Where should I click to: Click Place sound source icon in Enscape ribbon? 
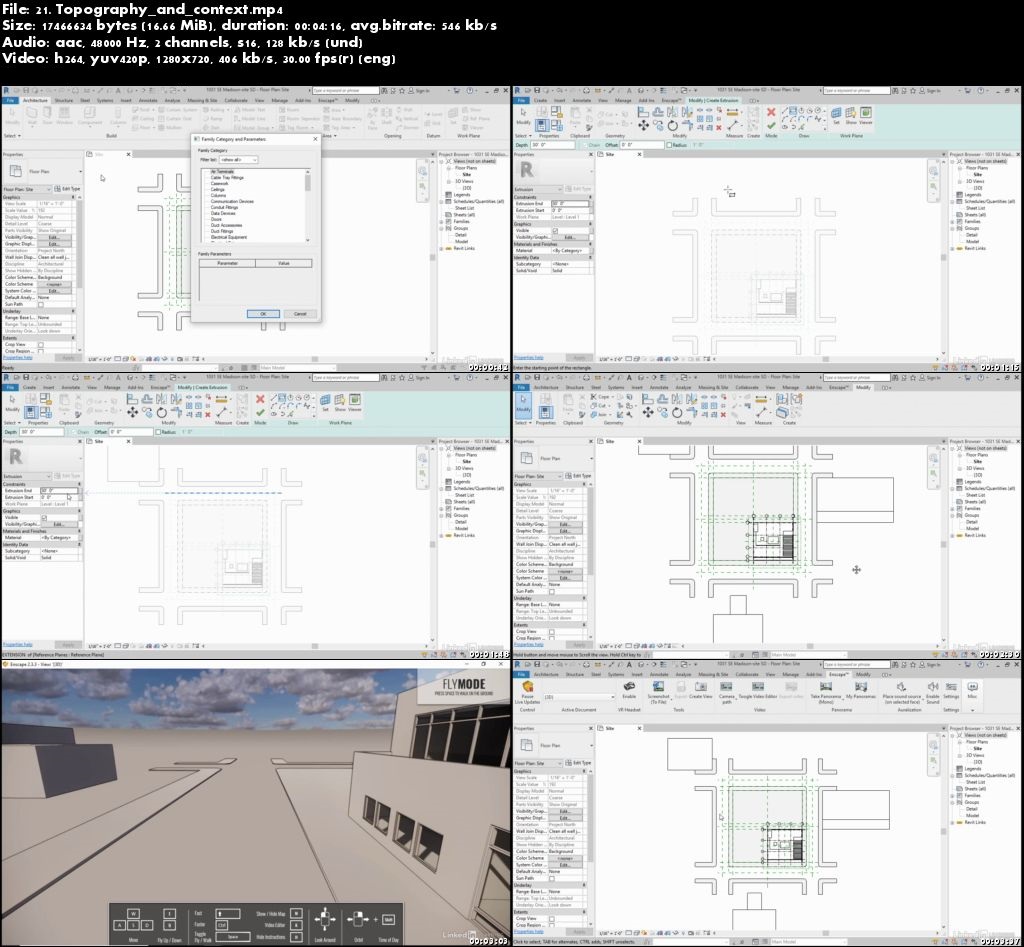(901, 690)
